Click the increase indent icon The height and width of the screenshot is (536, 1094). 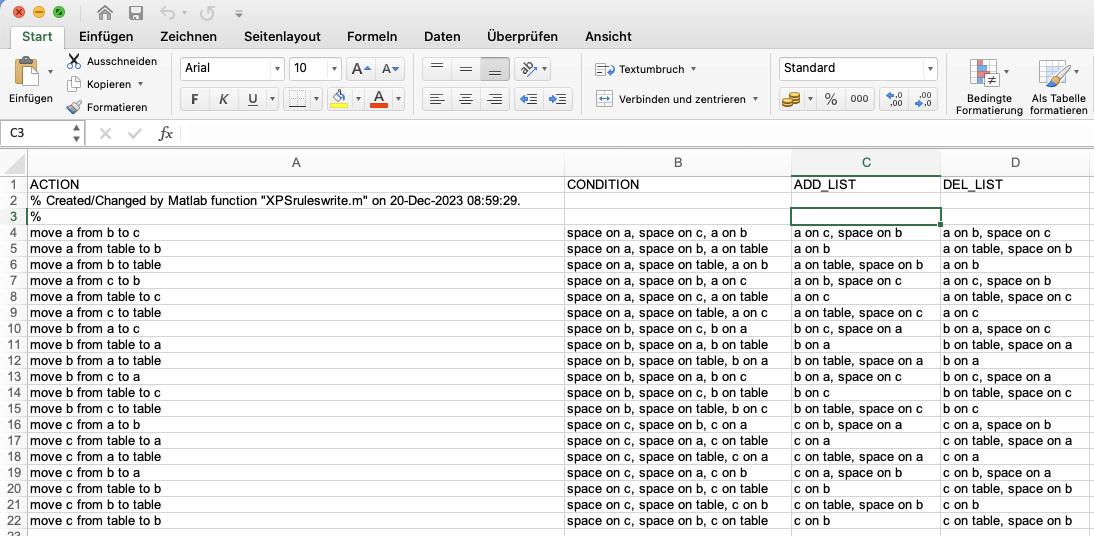coord(558,99)
